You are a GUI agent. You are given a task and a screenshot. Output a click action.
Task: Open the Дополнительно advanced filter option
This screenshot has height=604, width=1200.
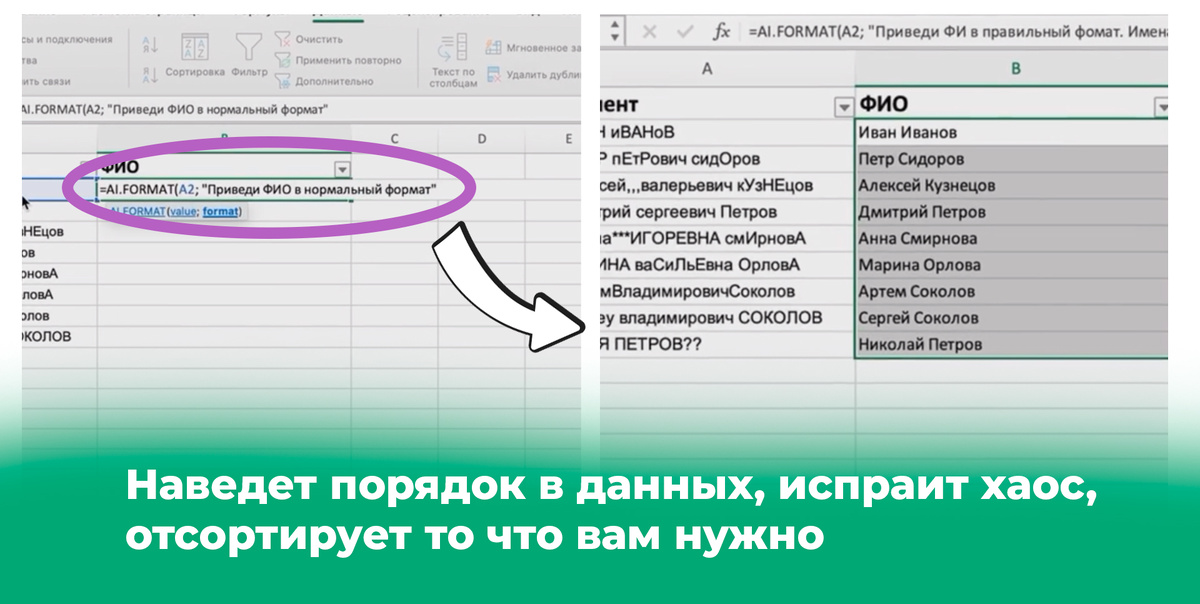click(324, 81)
